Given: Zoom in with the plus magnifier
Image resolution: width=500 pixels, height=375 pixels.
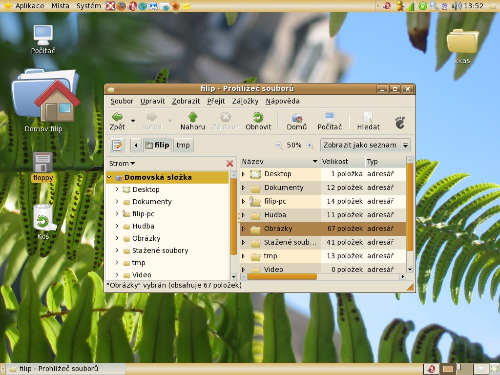Looking at the screenshot, I should (310, 145).
